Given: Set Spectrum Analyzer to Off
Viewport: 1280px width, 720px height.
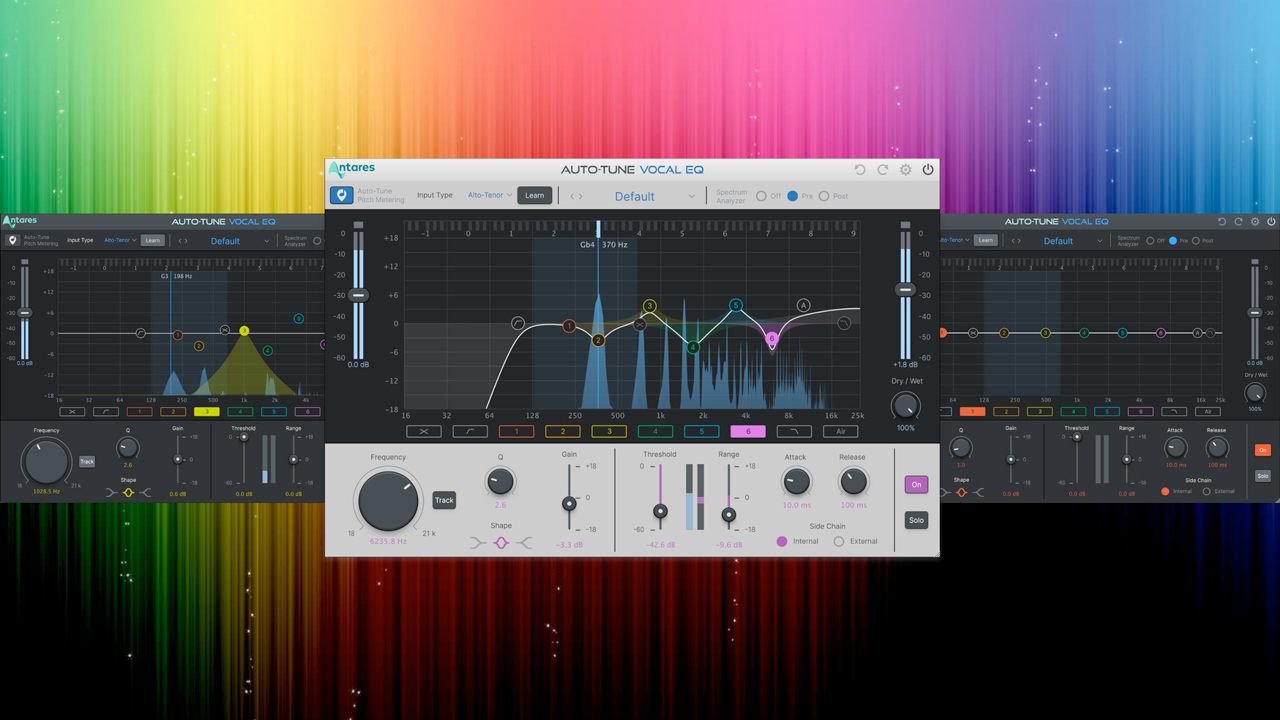Looking at the screenshot, I should click(x=762, y=196).
